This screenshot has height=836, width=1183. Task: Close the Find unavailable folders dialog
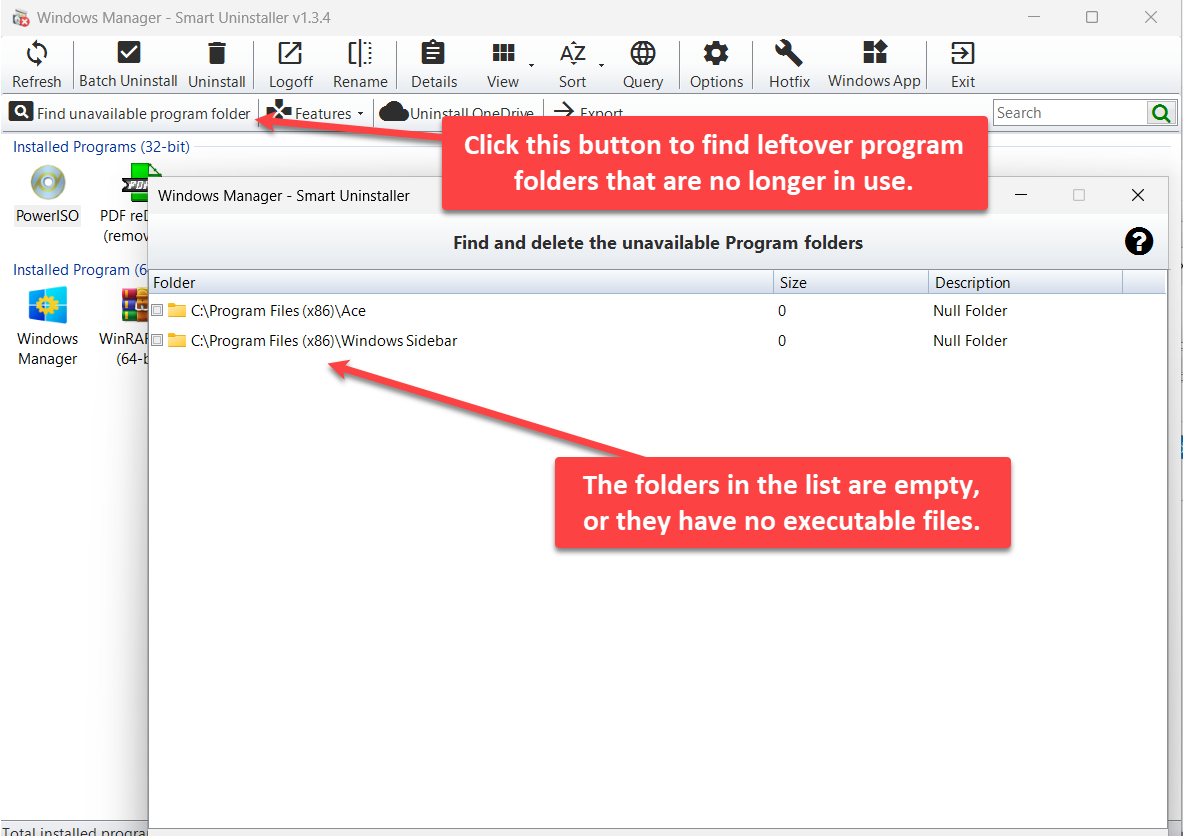pos(1138,195)
